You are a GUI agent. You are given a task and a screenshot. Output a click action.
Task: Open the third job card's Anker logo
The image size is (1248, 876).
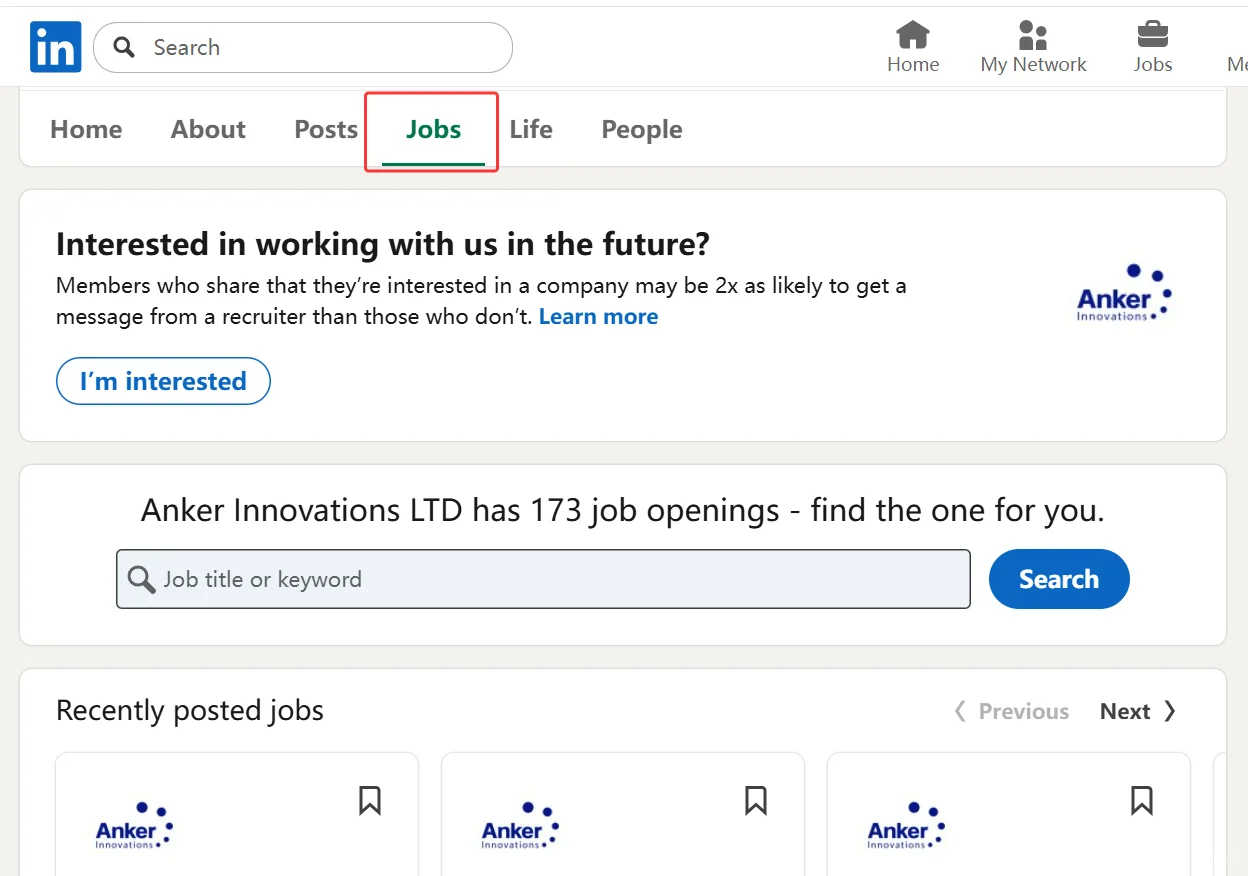pos(906,826)
